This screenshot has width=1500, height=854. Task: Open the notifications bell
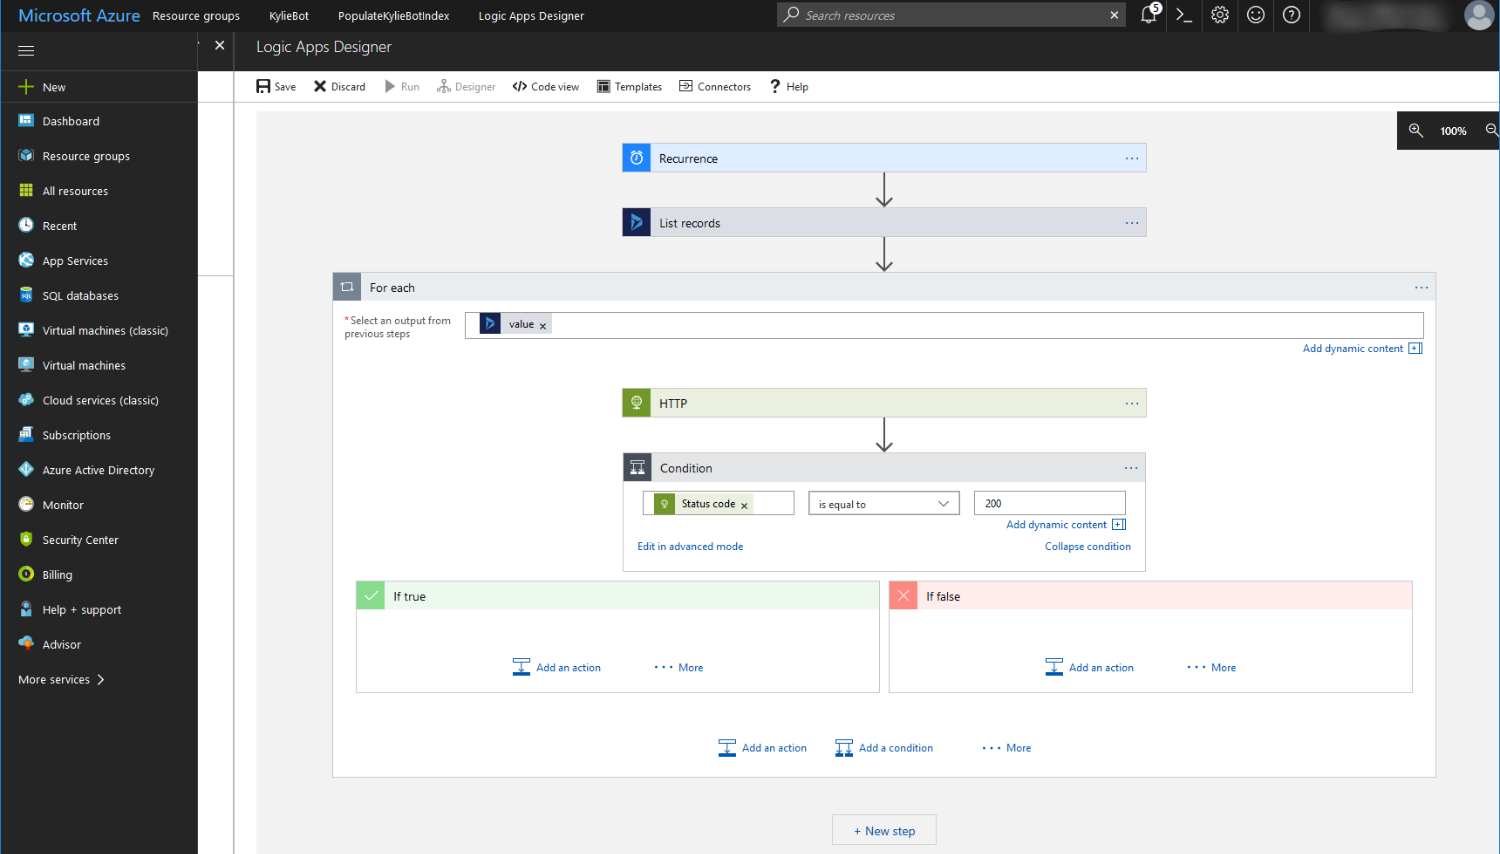click(1149, 15)
